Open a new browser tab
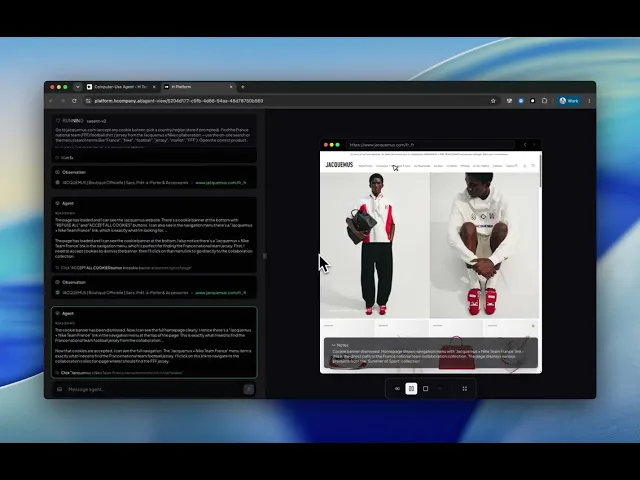 (x=243, y=87)
